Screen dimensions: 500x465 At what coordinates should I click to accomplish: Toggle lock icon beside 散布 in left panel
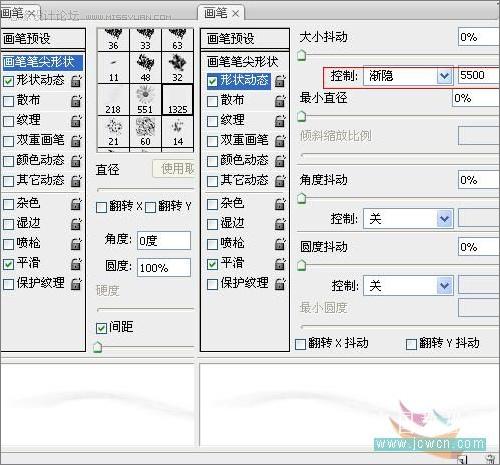point(76,101)
